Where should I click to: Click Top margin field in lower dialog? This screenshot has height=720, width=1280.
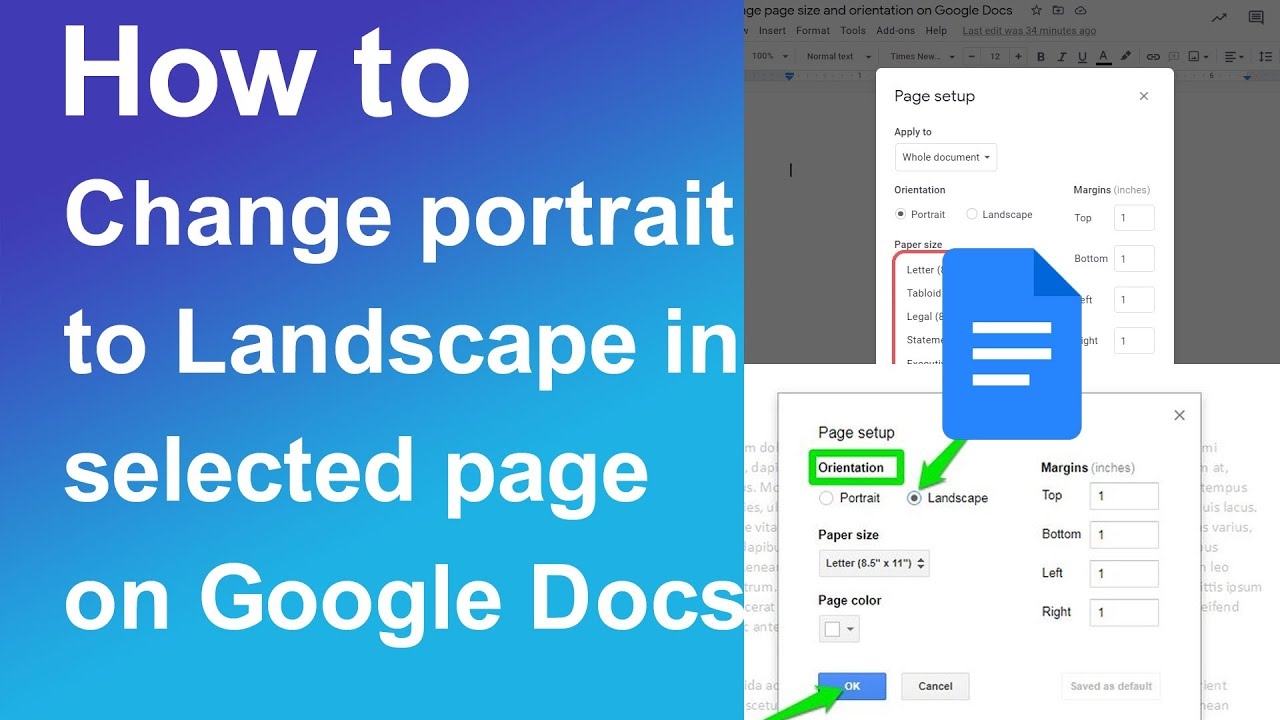click(1124, 496)
